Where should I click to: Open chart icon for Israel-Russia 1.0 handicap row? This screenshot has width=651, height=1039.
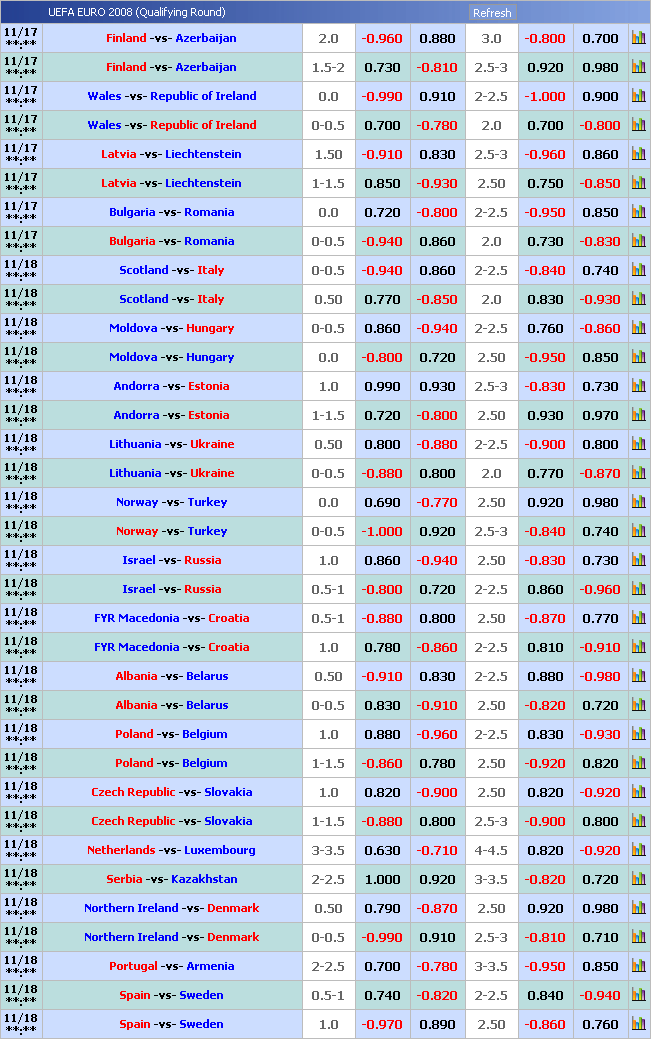[638, 560]
